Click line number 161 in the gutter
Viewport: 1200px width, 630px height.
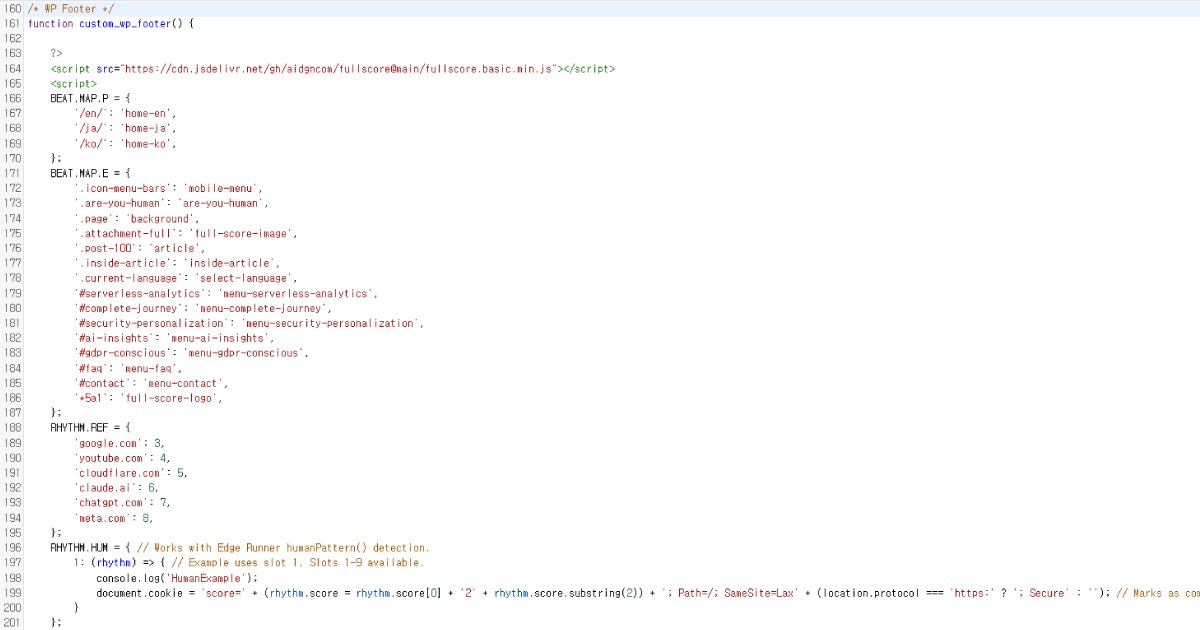[11, 23]
